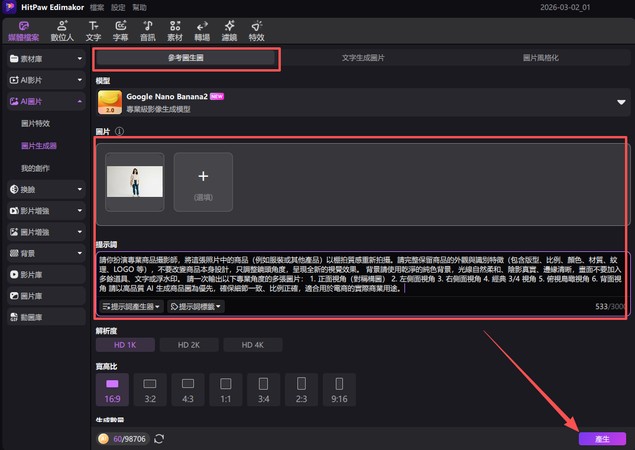
Task: Click the HitPaw Edimakor app logo
Action: coord(9,7)
